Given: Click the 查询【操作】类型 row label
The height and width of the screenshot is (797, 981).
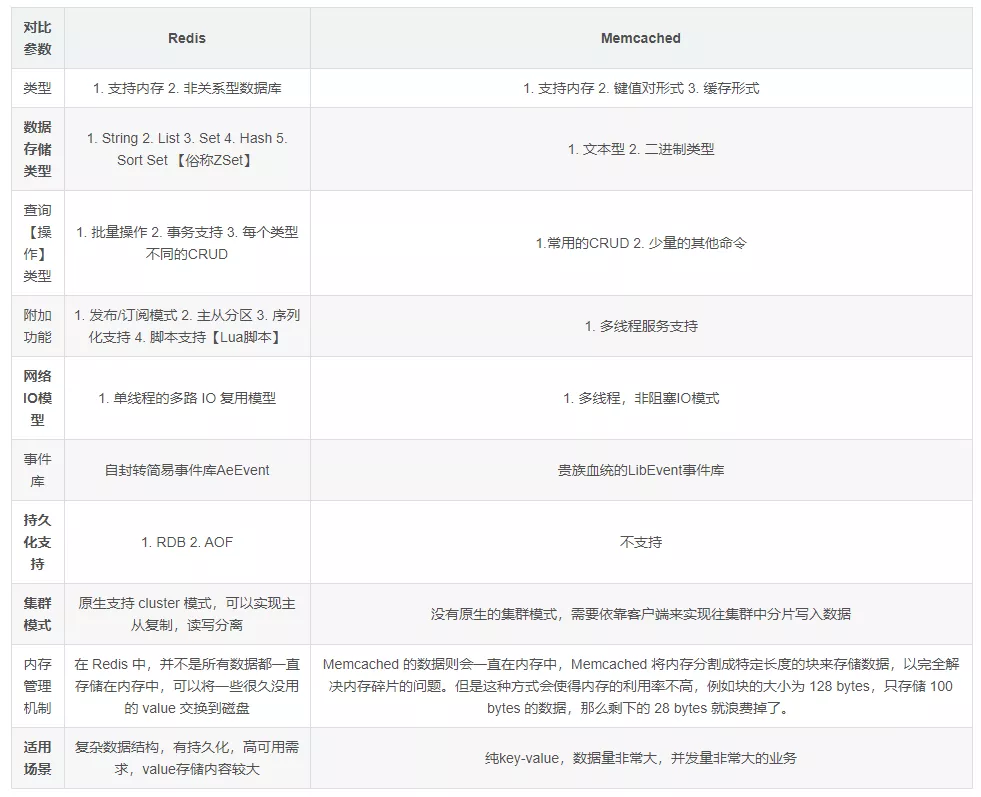Looking at the screenshot, I should (38, 243).
